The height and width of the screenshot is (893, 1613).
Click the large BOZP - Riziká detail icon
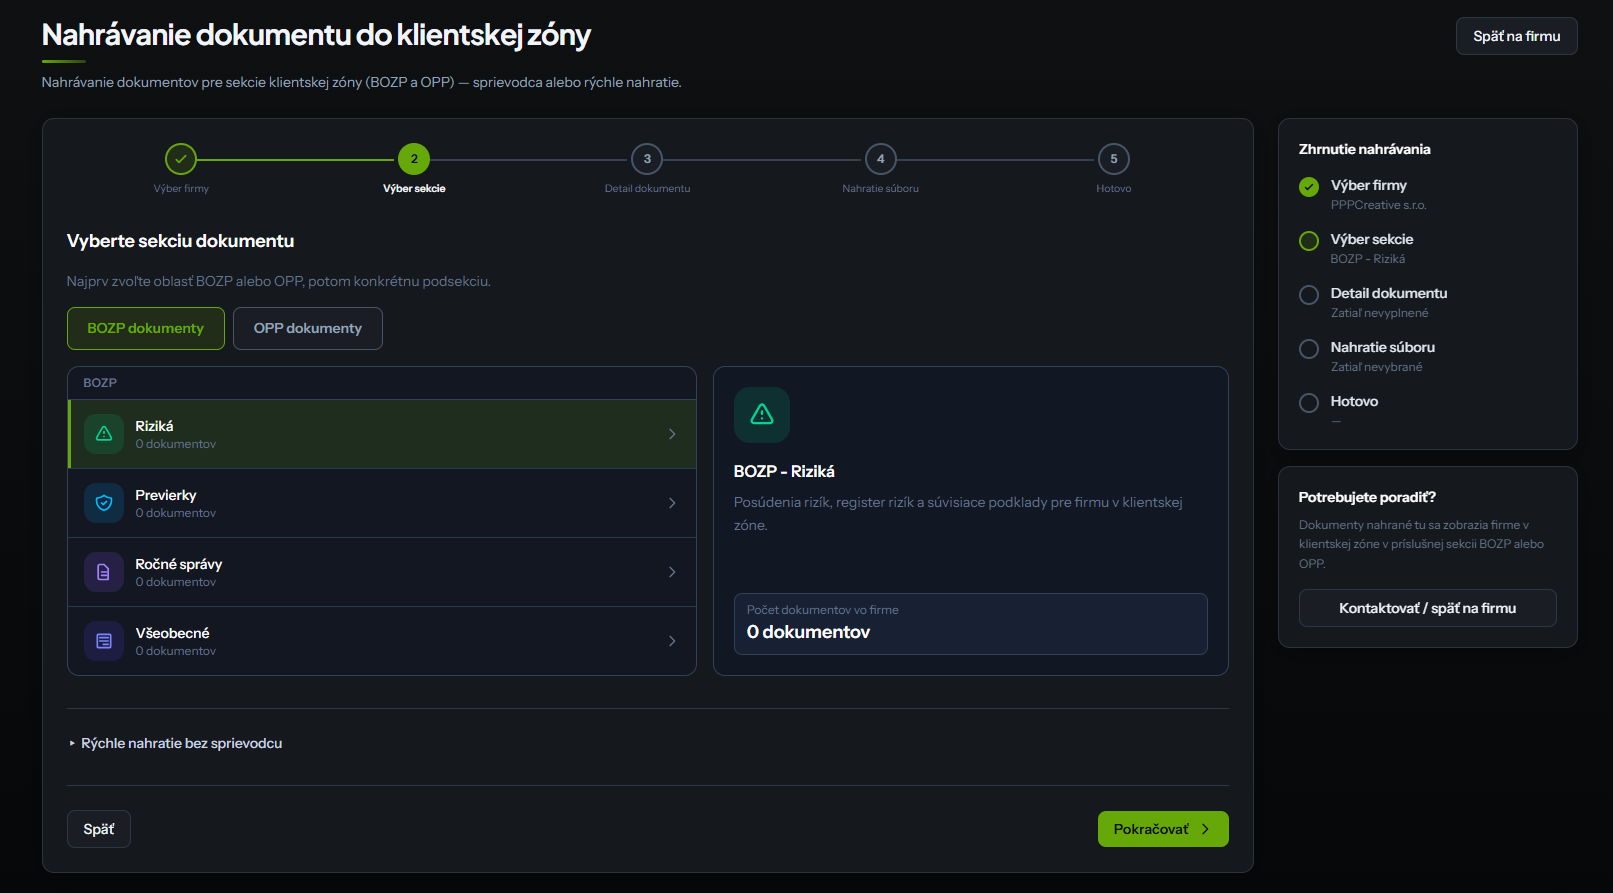(x=762, y=415)
